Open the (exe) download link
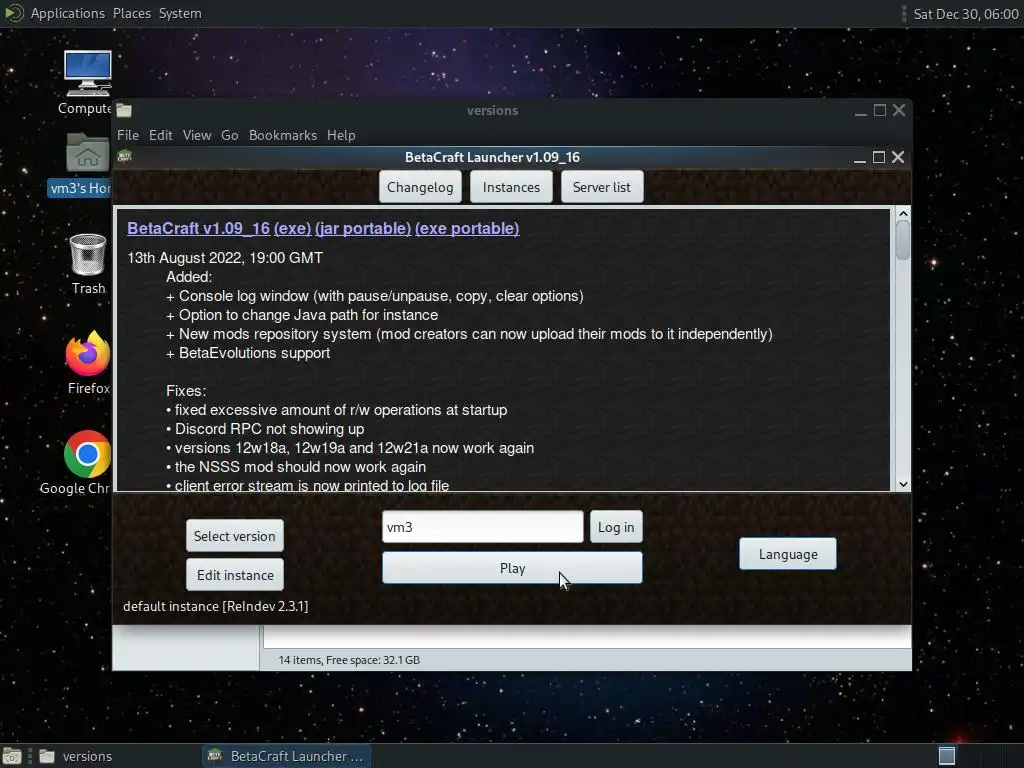This screenshot has width=1024, height=768. click(x=292, y=229)
